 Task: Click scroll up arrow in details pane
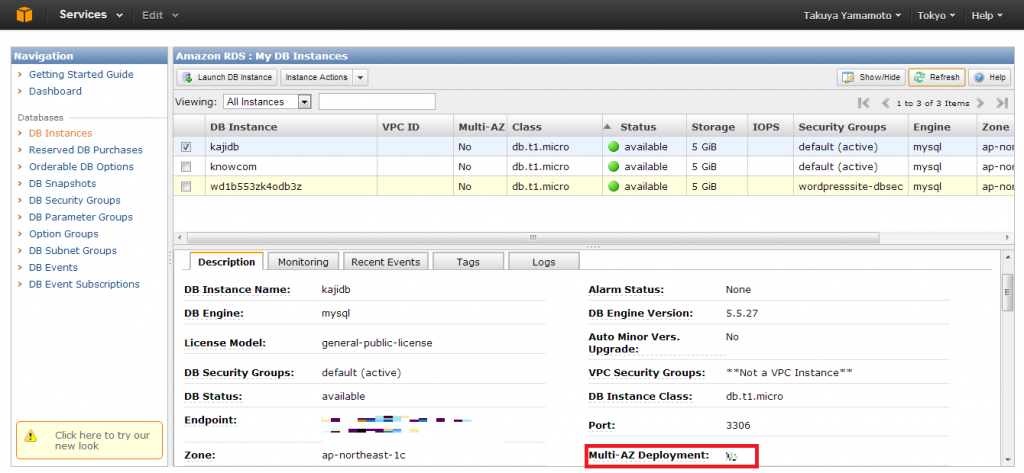pos(1007,258)
